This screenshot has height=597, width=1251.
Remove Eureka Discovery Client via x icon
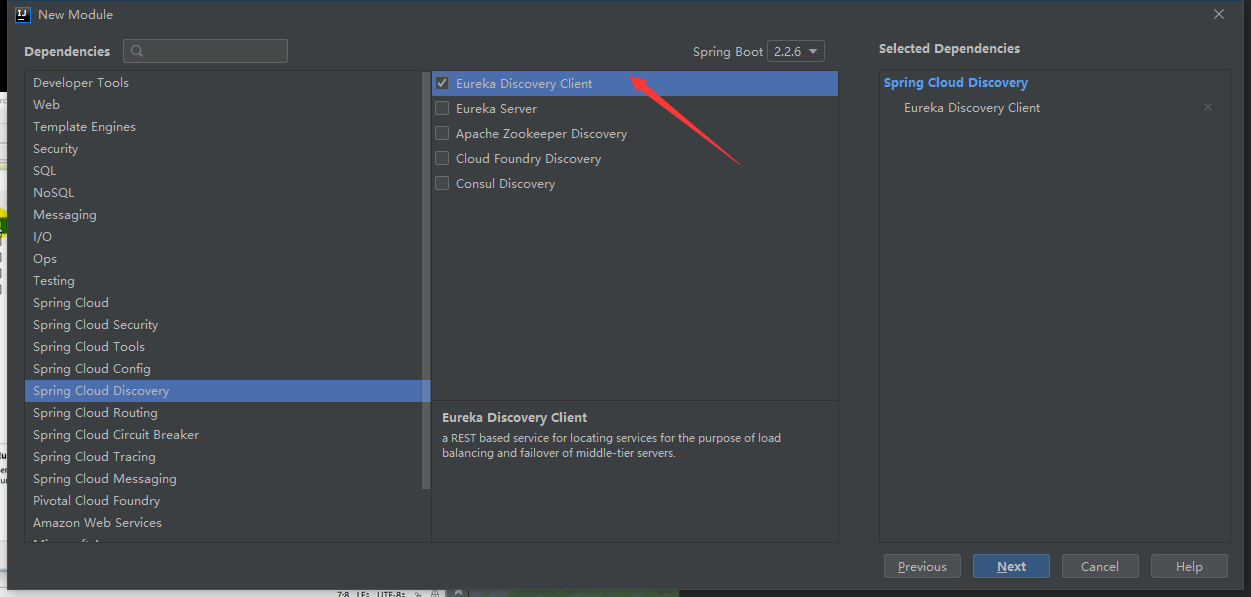[x=1207, y=108]
